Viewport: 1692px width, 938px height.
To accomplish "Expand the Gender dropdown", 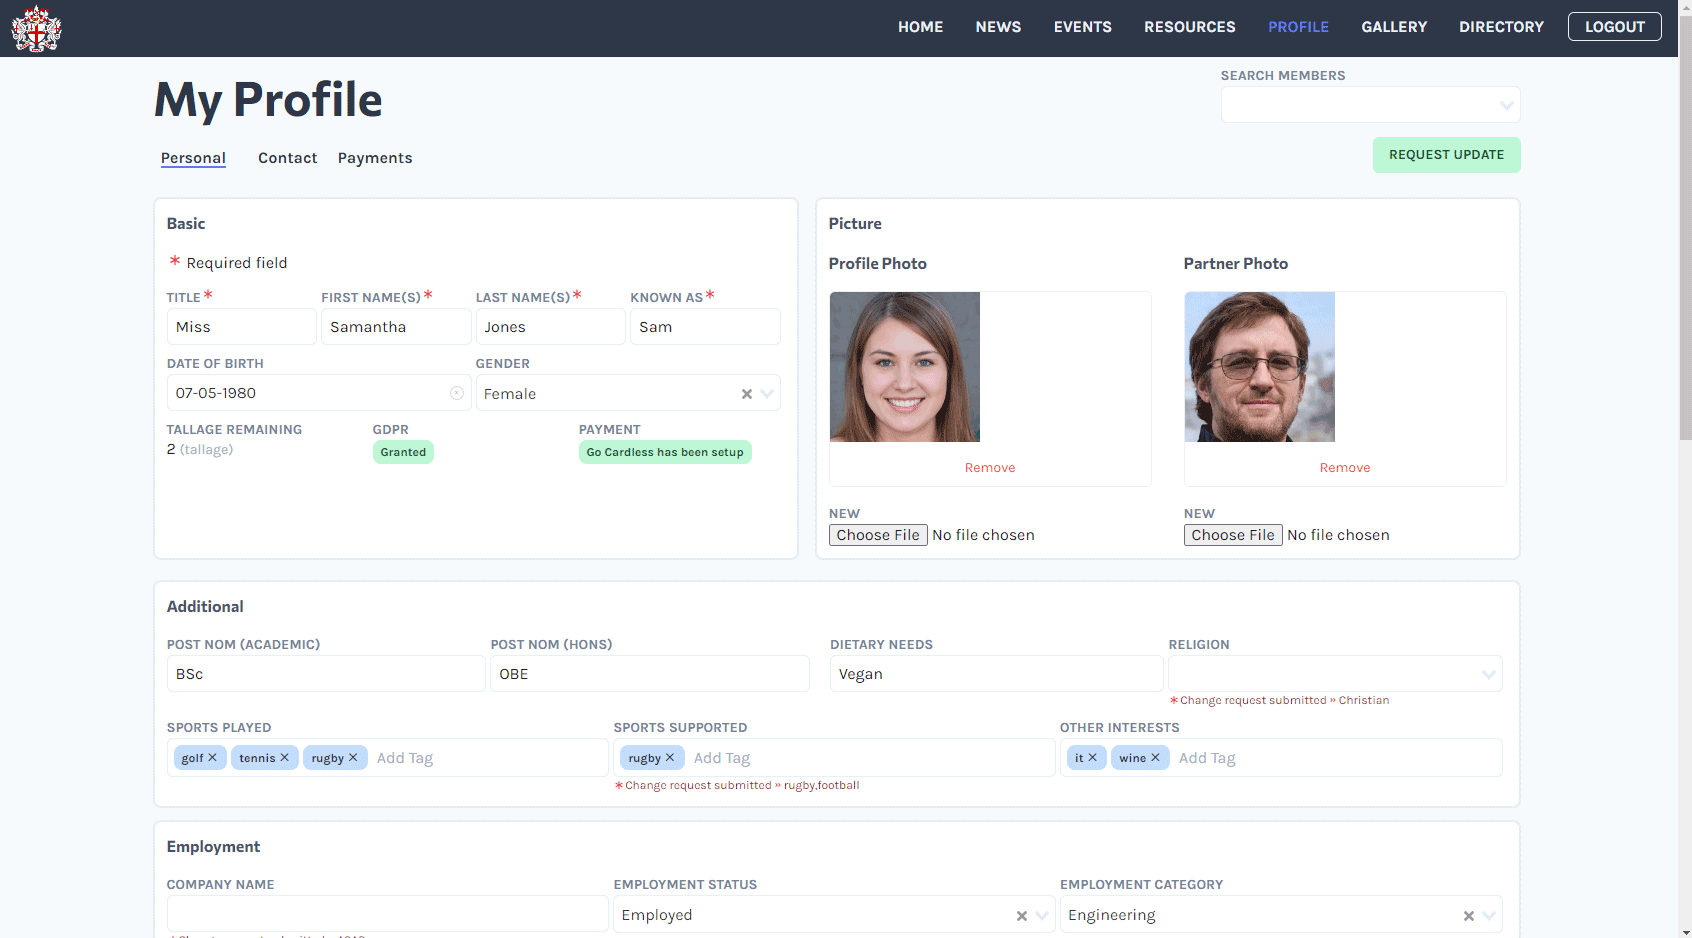I will click(767, 394).
